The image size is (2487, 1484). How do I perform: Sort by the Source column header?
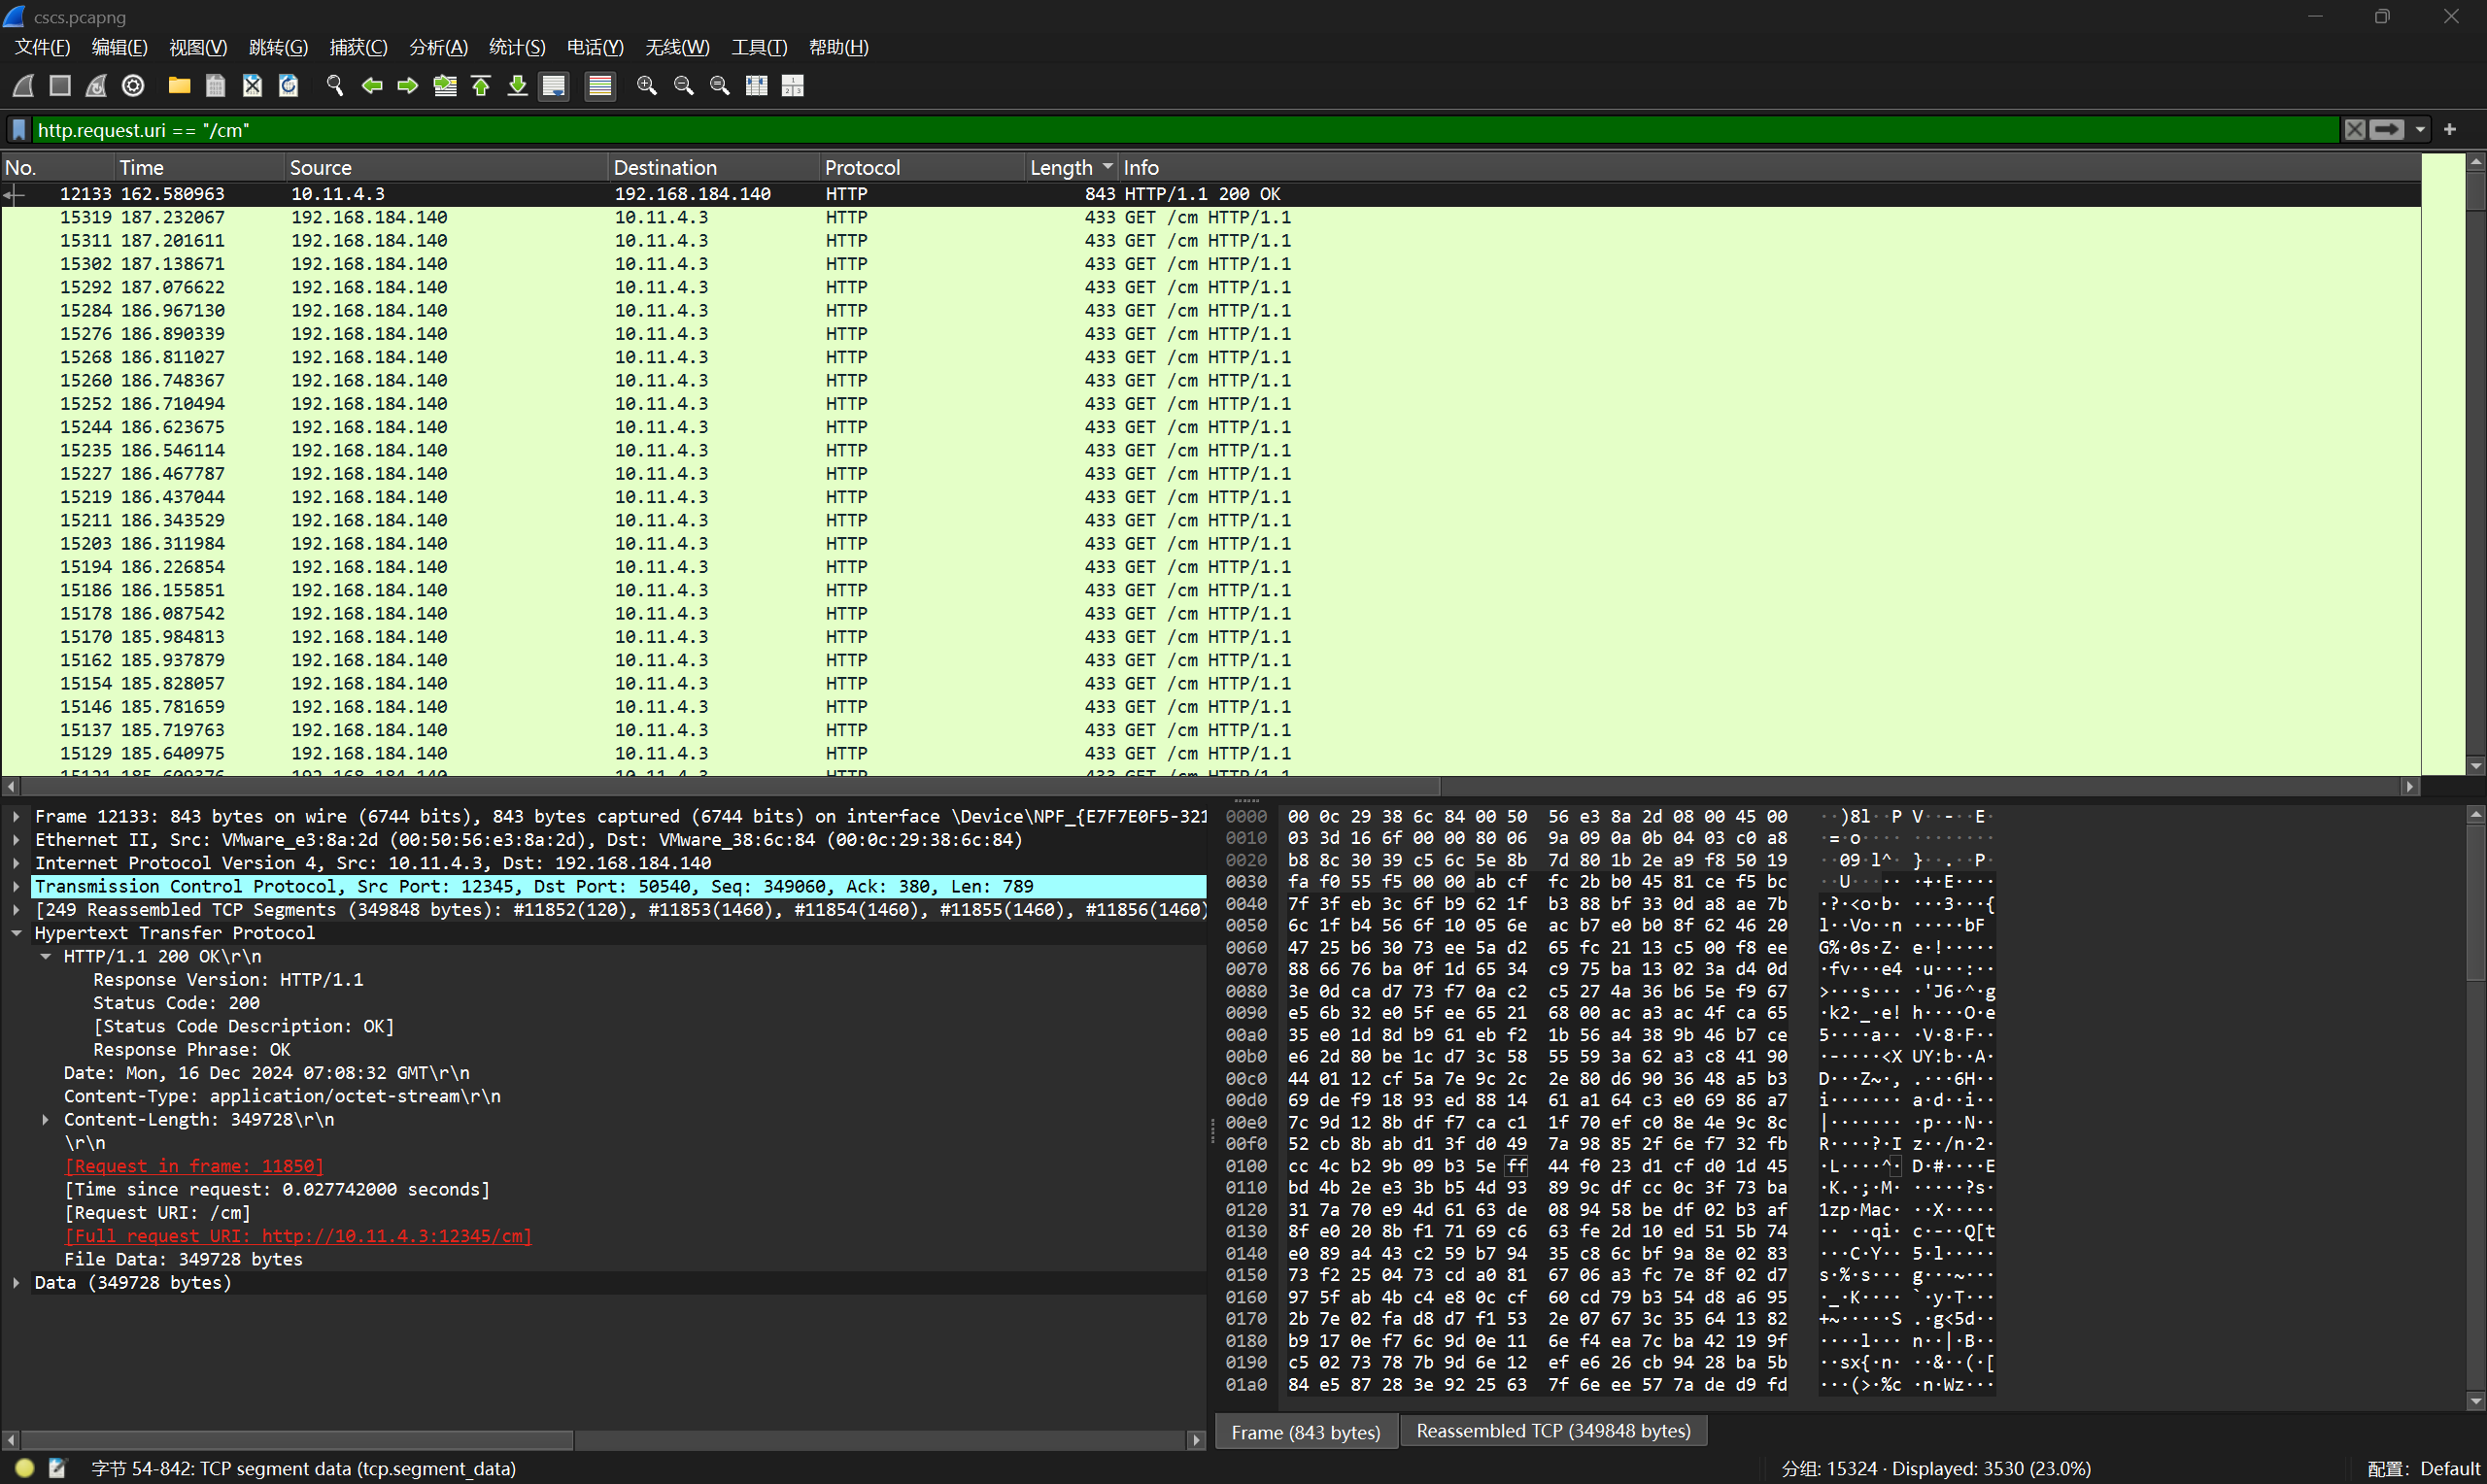click(446, 167)
